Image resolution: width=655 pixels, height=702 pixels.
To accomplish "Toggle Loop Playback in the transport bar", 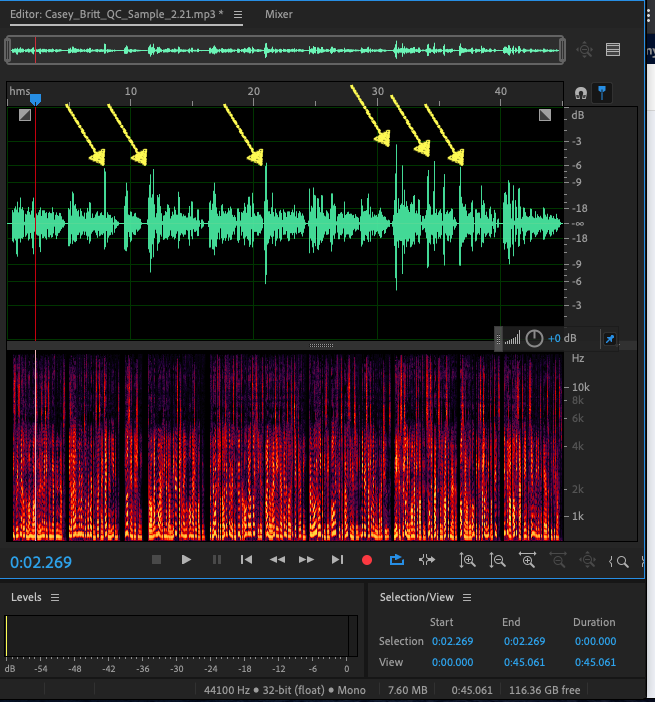I will click(x=397, y=560).
